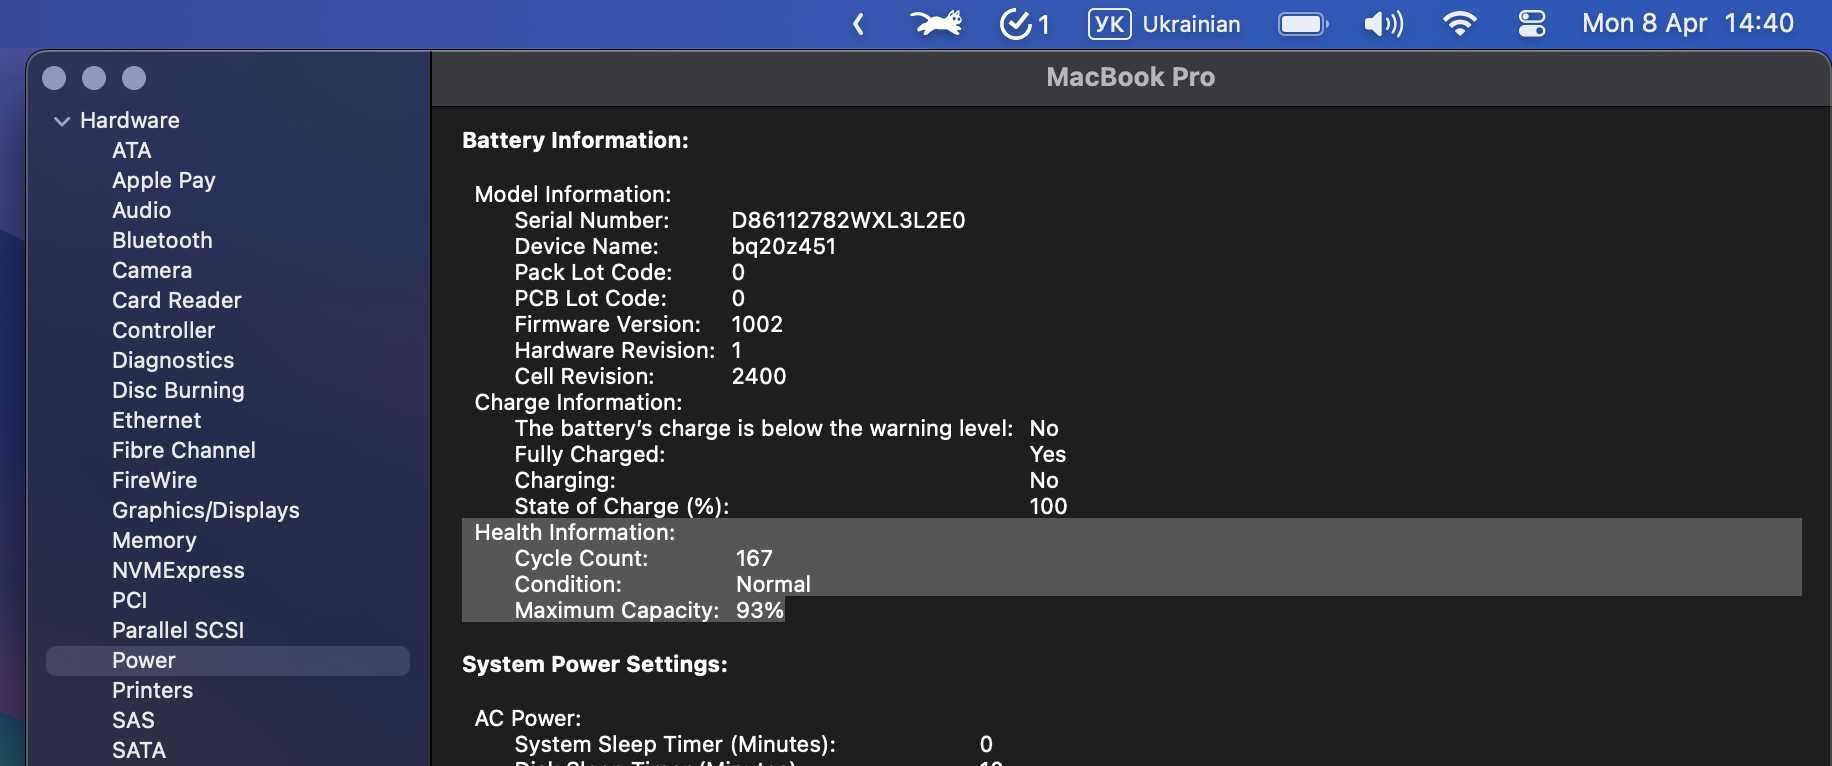Image resolution: width=1832 pixels, height=766 pixels.
Task: Click the Battery Information heading
Action: click(x=575, y=140)
